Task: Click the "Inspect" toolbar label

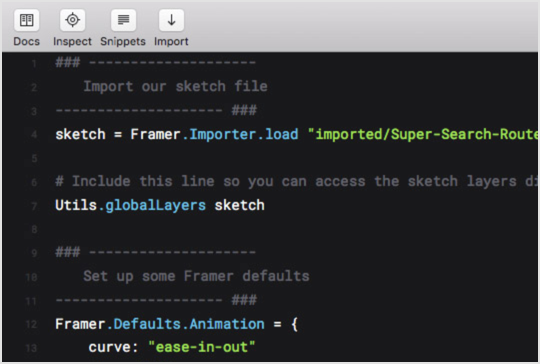Action: click(72, 41)
